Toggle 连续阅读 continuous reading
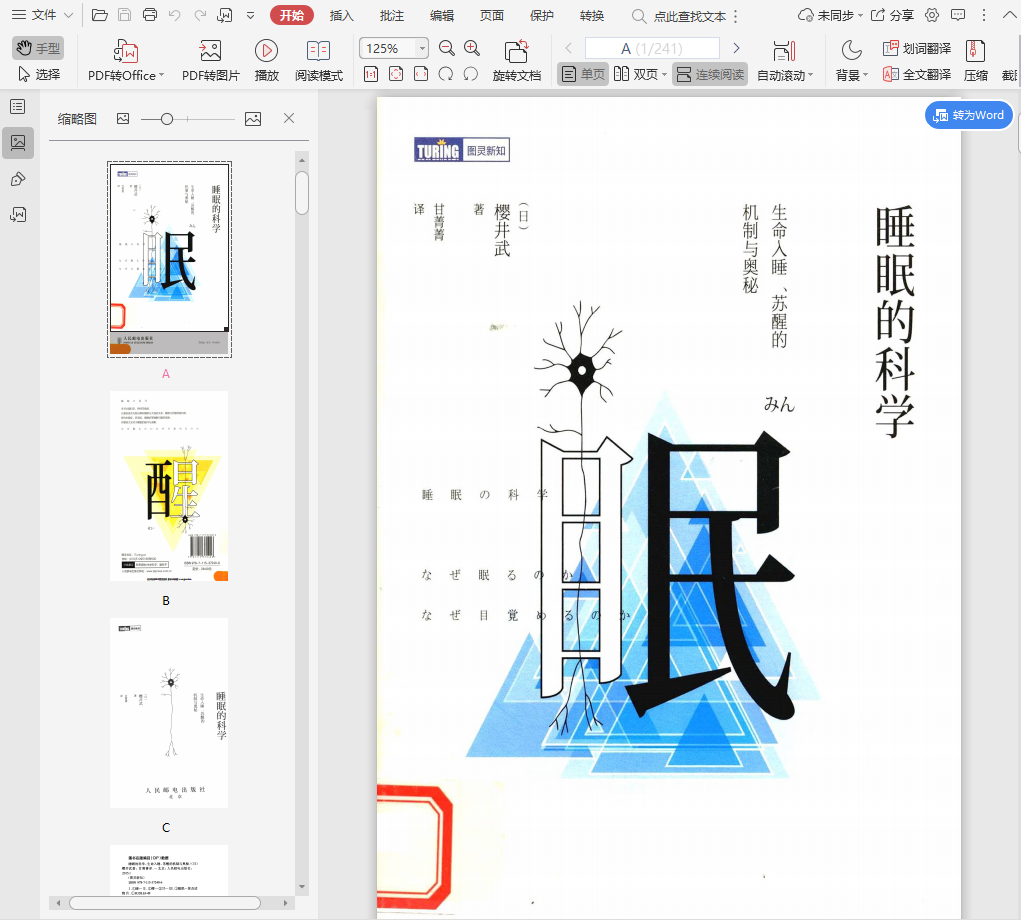The image size is (1021, 920). pos(710,74)
